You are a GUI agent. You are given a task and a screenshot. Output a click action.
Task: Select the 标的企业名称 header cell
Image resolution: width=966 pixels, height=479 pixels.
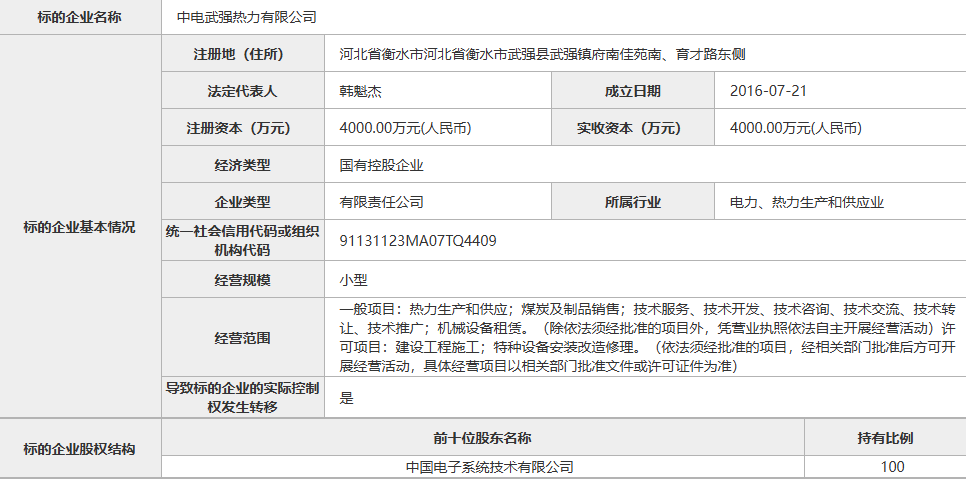tap(79, 17)
